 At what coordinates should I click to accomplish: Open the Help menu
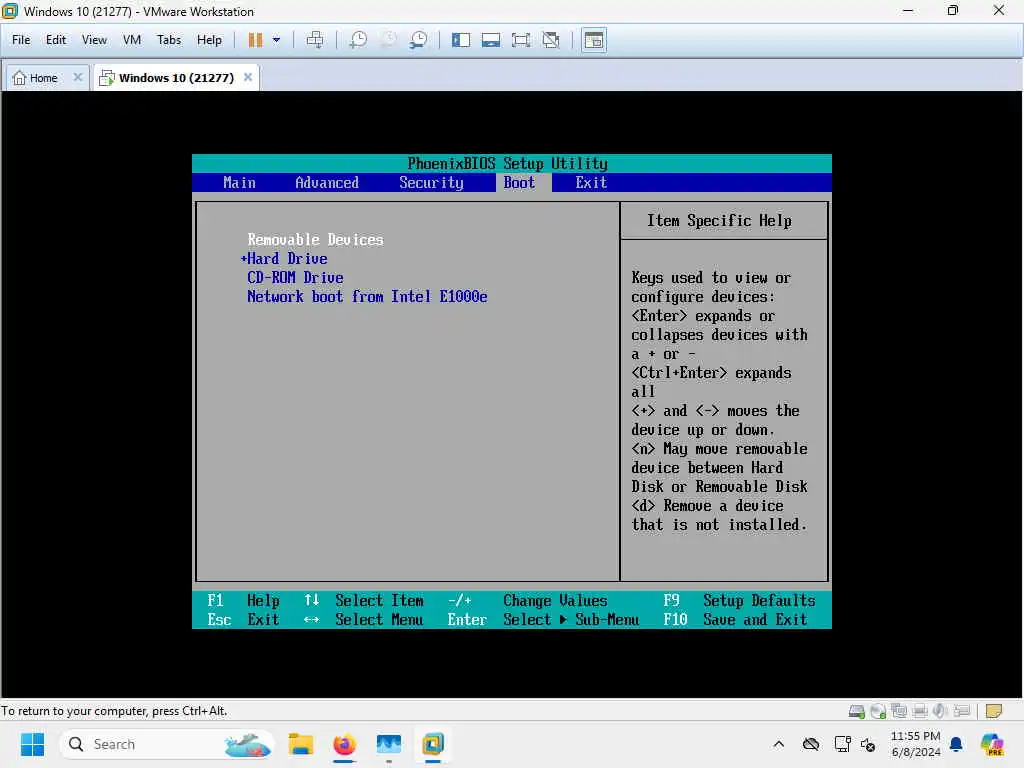(209, 40)
